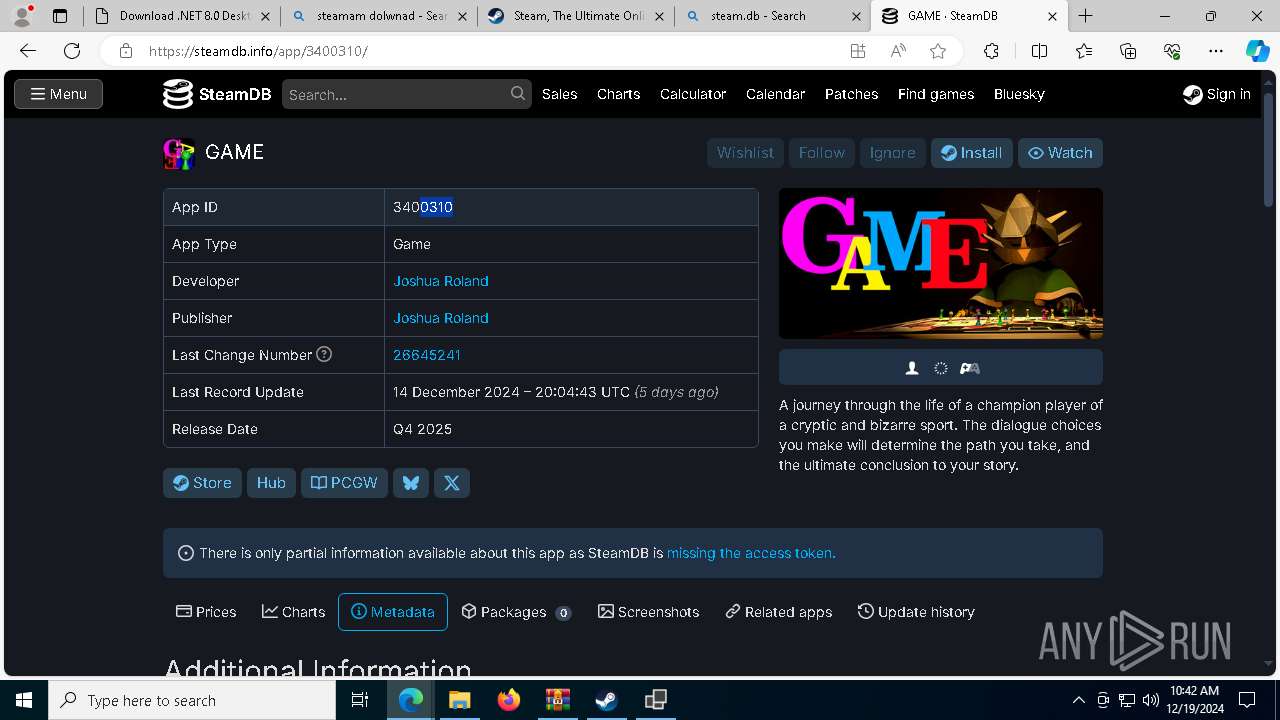
Task: Open the SteamDB Menu button
Action: (x=58, y=94)
